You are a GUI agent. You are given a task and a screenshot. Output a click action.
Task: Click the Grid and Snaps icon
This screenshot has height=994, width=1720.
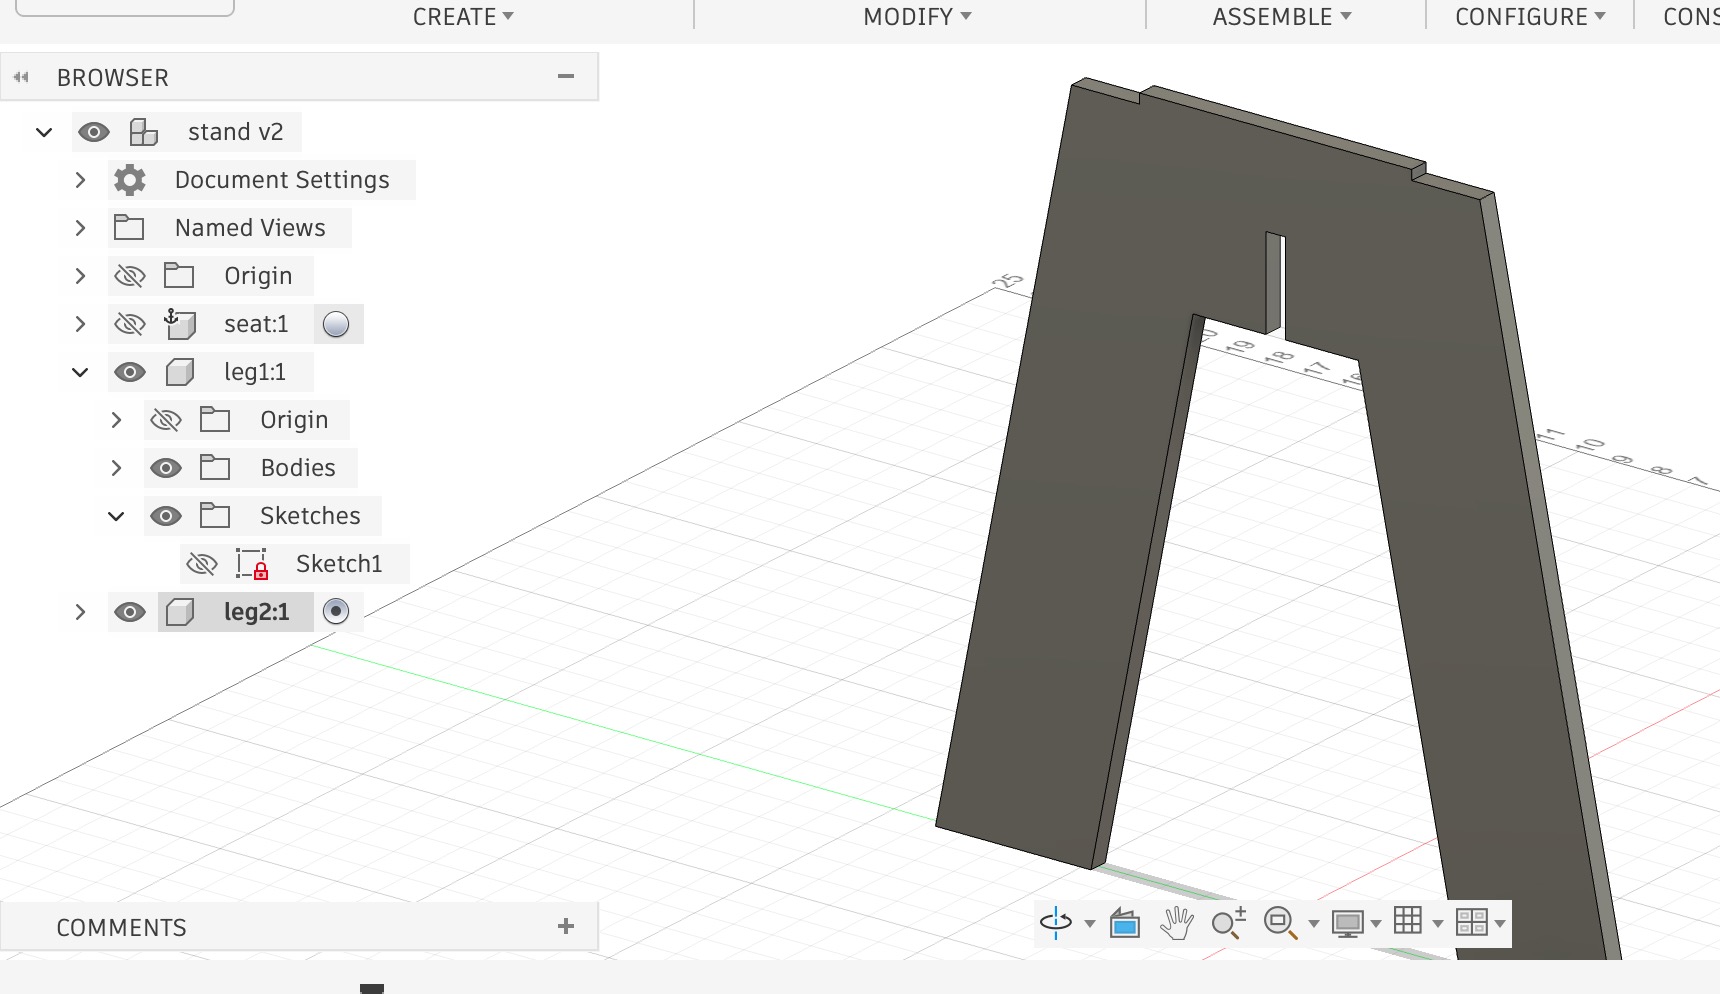1408,921
